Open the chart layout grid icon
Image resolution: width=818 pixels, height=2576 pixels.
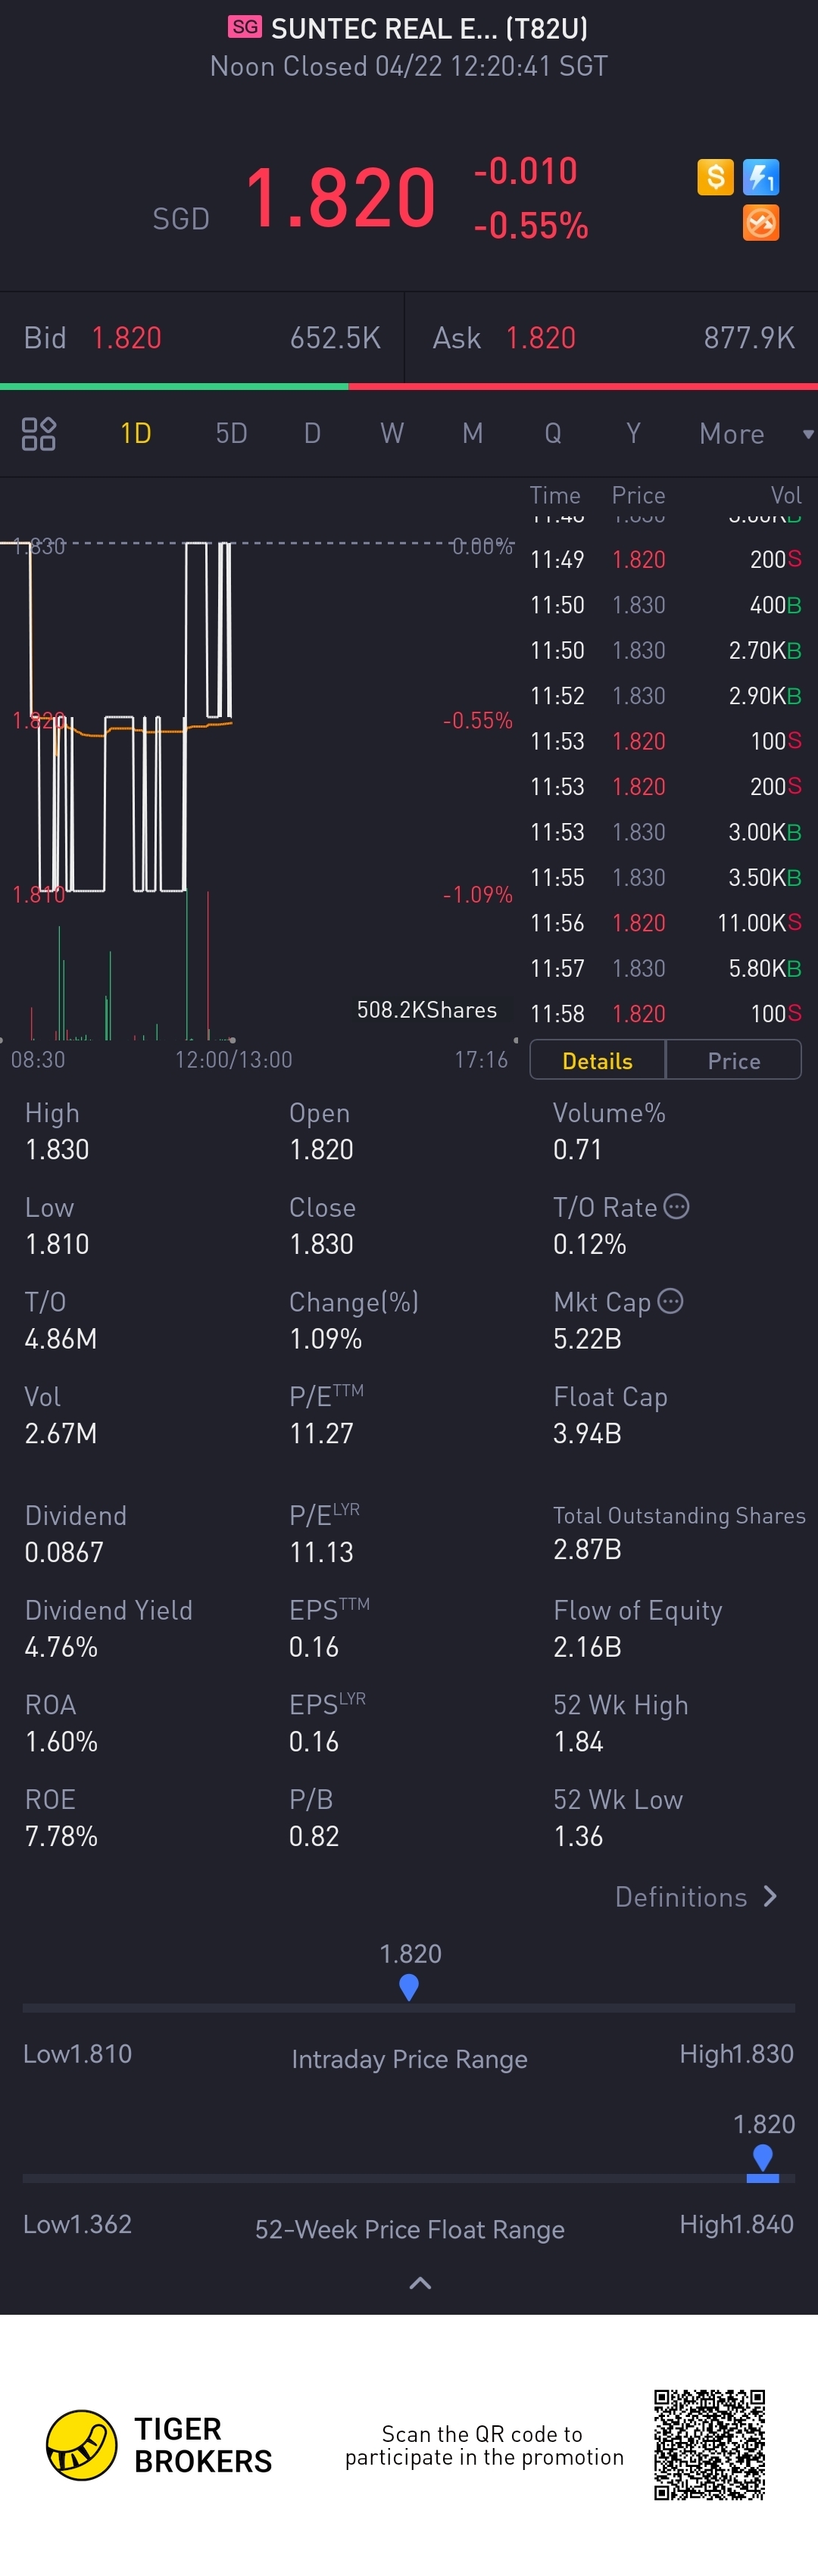pos(38,434)
